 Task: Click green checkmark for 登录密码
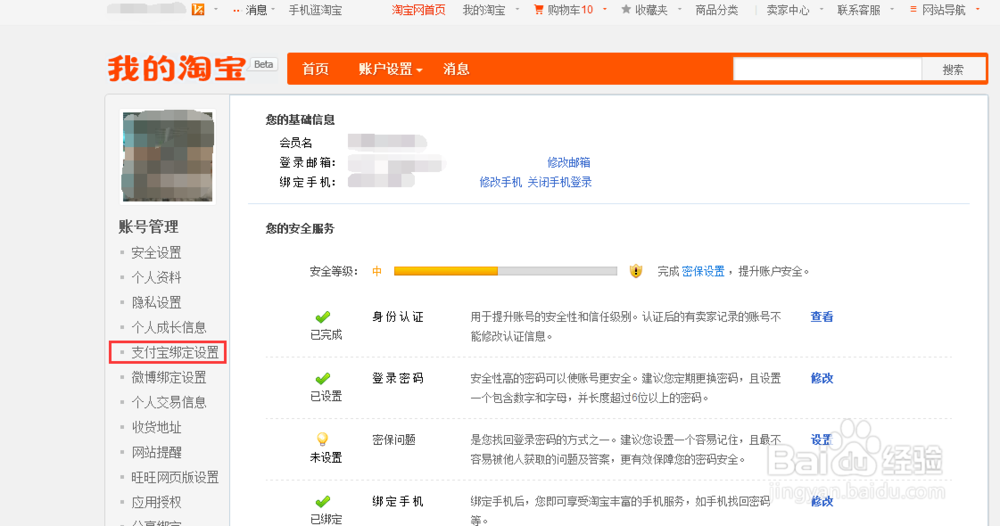point(323,378)
